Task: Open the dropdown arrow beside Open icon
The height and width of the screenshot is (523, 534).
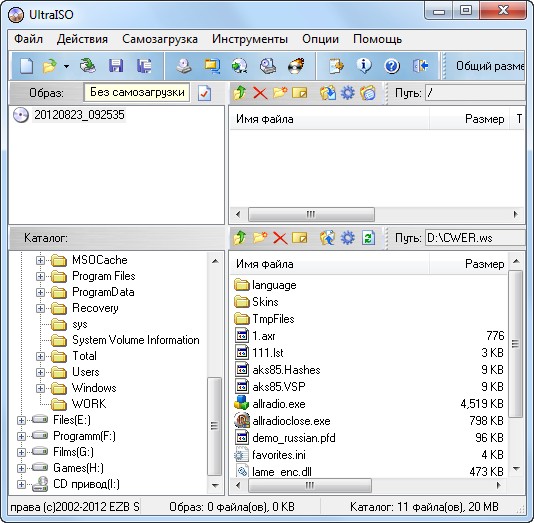Action: coord(66,66)
